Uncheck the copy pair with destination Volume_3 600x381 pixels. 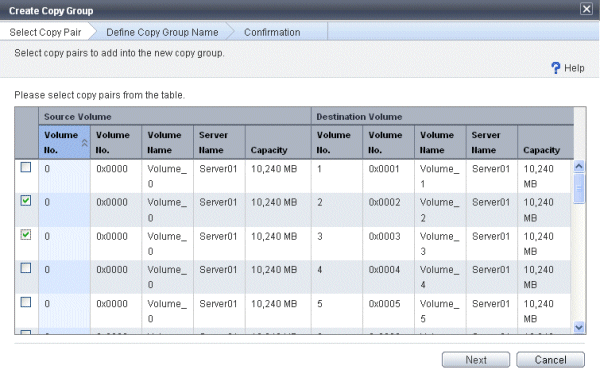(26, 234)
